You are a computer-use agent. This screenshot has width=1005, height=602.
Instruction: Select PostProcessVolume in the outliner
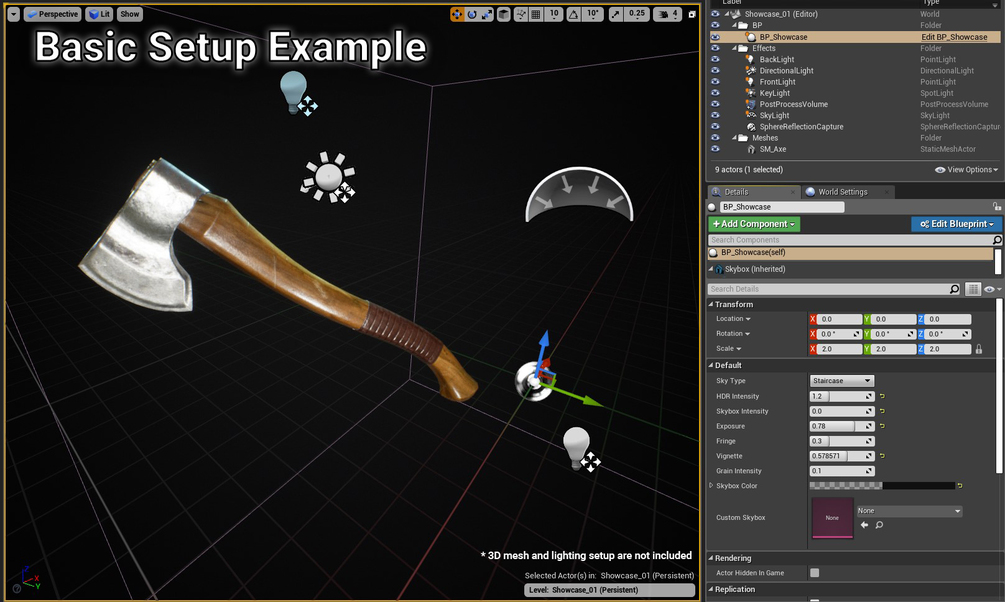pyautogui.click(x=793, y=105)
